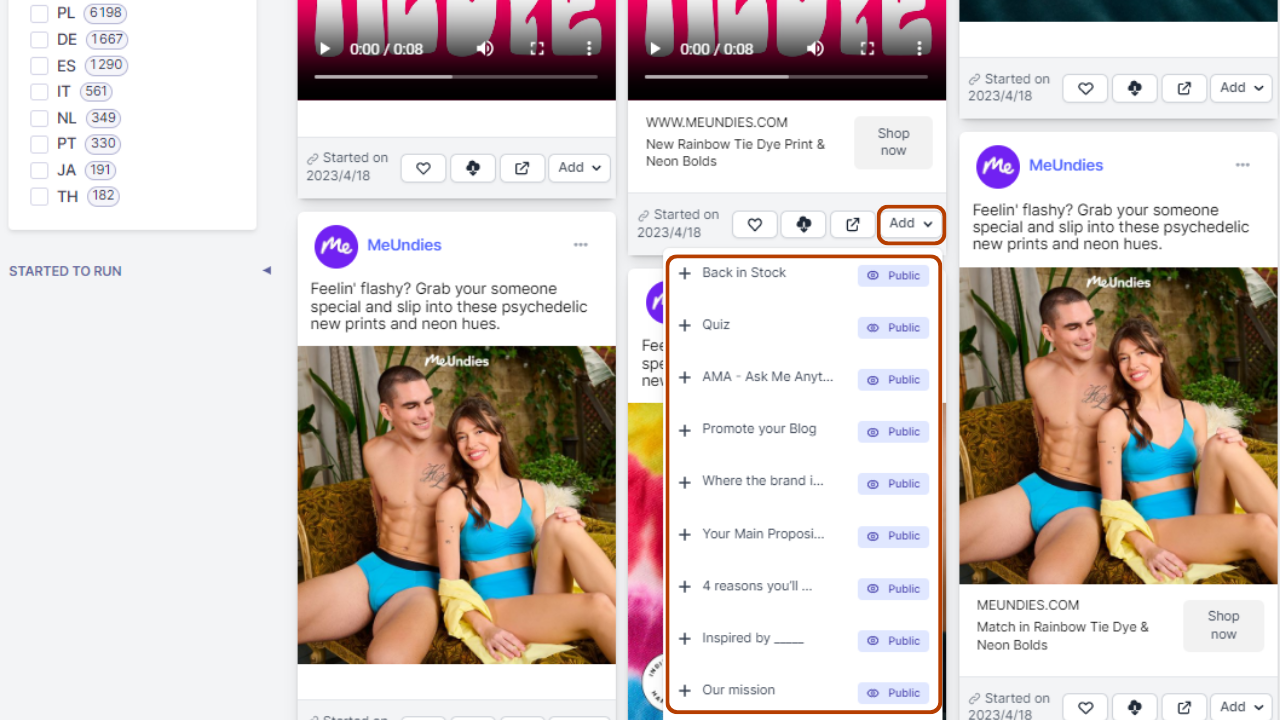Download the top-right ad using cloud icon
Screen dimensions: 1280x720
(x=1134, y=88)
